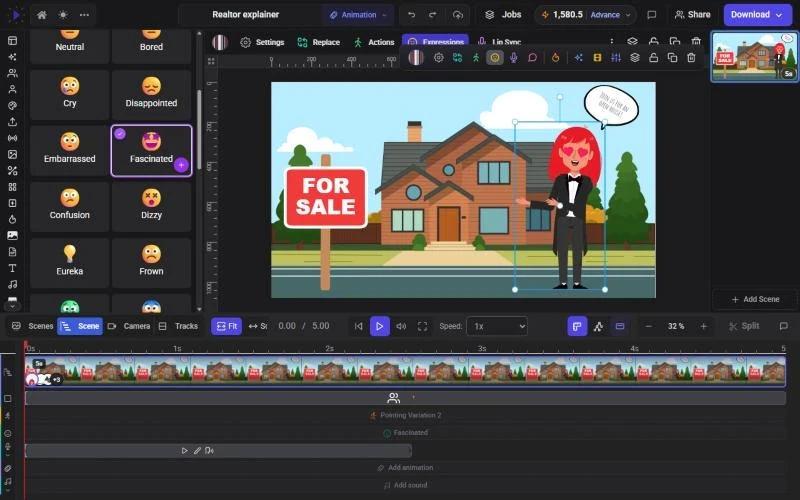Click the settings gear in floating toolbar
800x500 pixels.
pos(438,58)
